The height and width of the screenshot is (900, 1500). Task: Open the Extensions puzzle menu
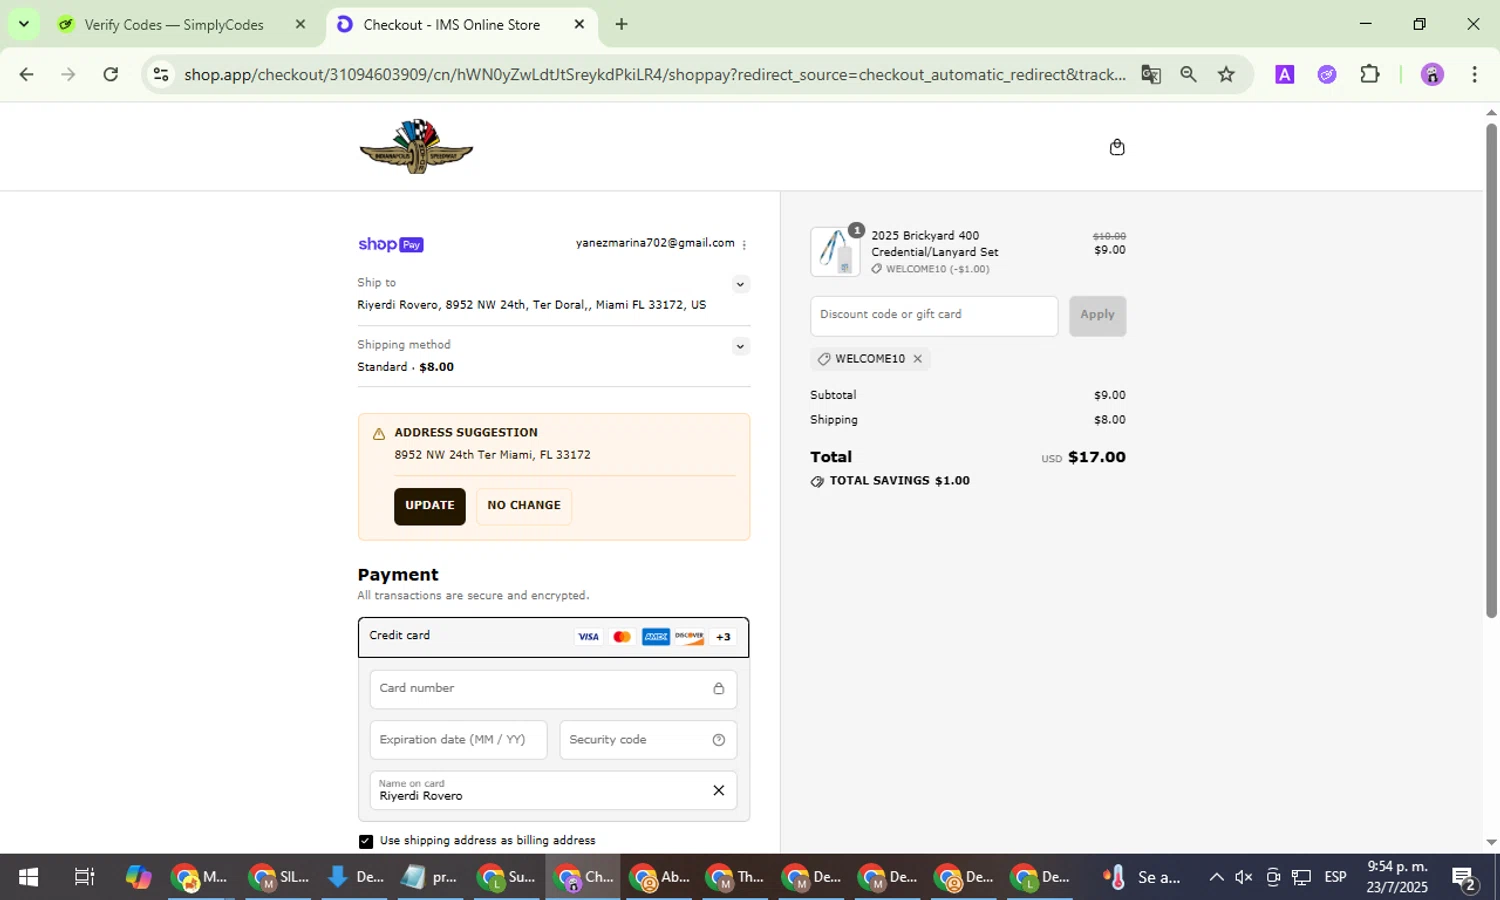(x=1370, y=75)
